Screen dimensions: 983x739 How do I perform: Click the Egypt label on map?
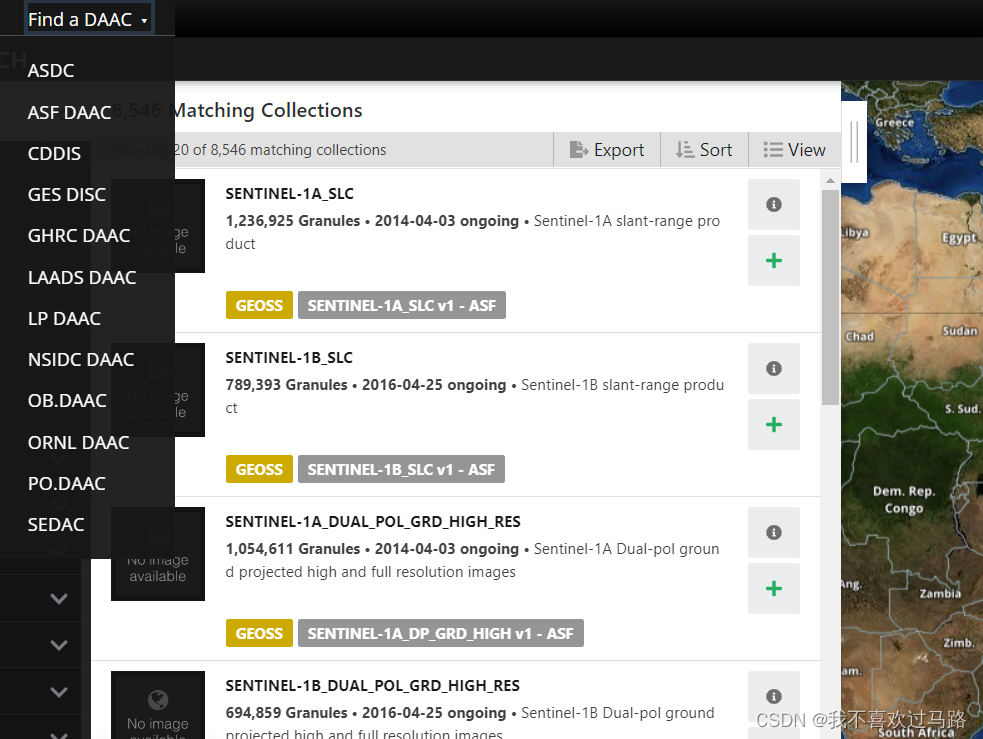tap(959, 238)
